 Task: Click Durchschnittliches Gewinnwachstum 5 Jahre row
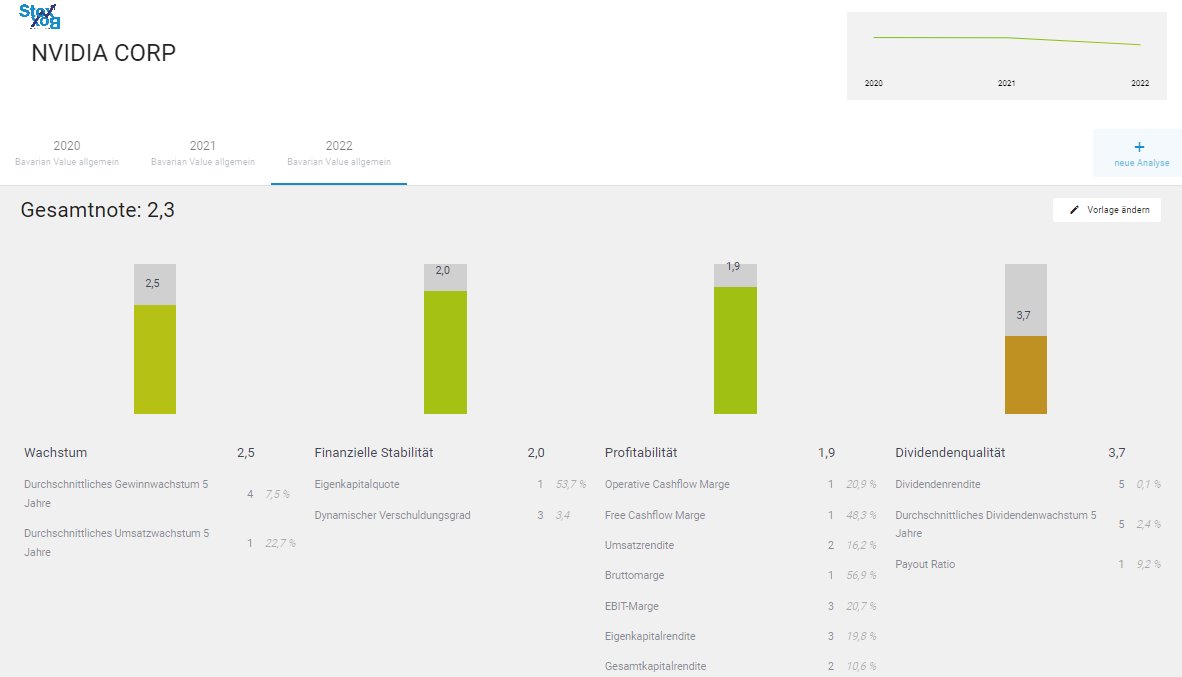click(x=158, y=494)
